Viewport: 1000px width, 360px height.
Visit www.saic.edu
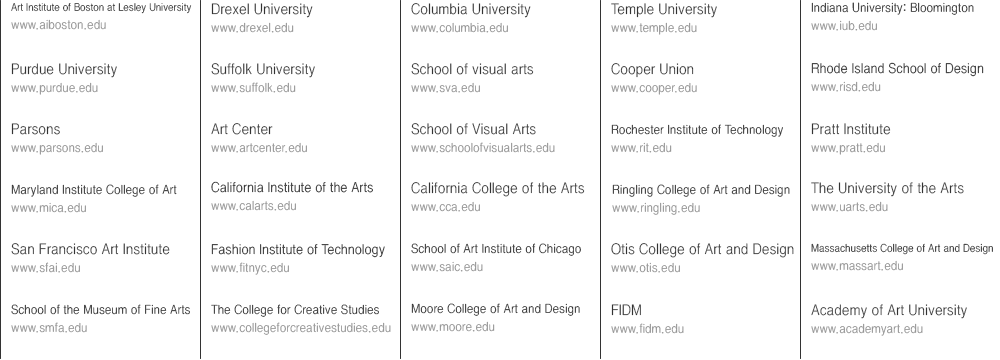(x=446, y=267)
